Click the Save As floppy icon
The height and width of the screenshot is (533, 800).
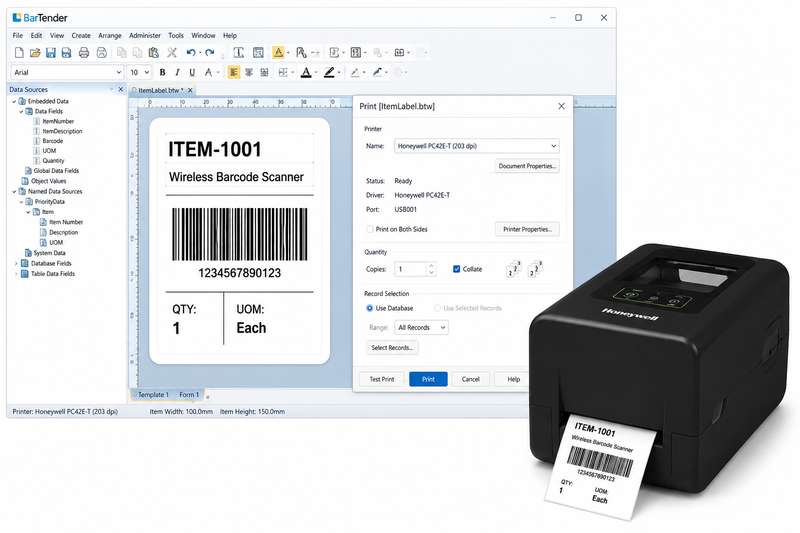pos(66,53)
